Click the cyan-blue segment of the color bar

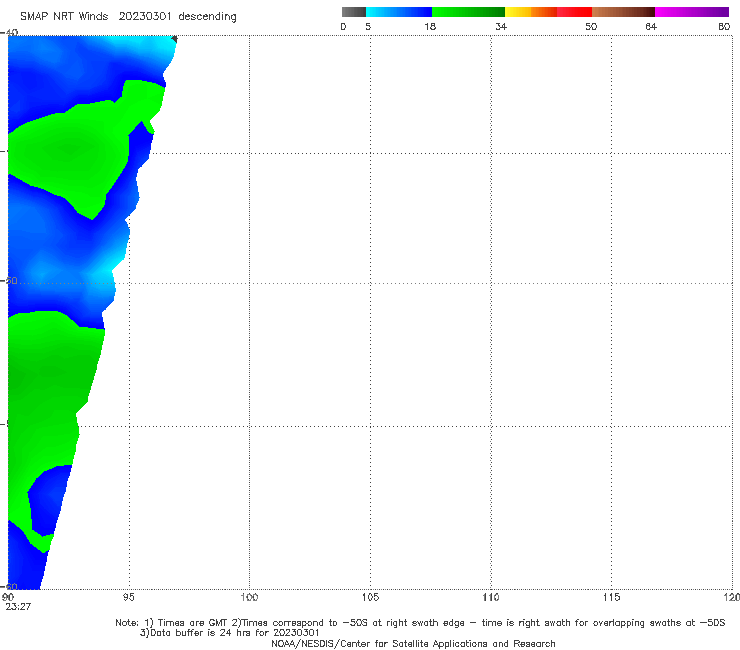pyautogui.click(x=399, y=12)
